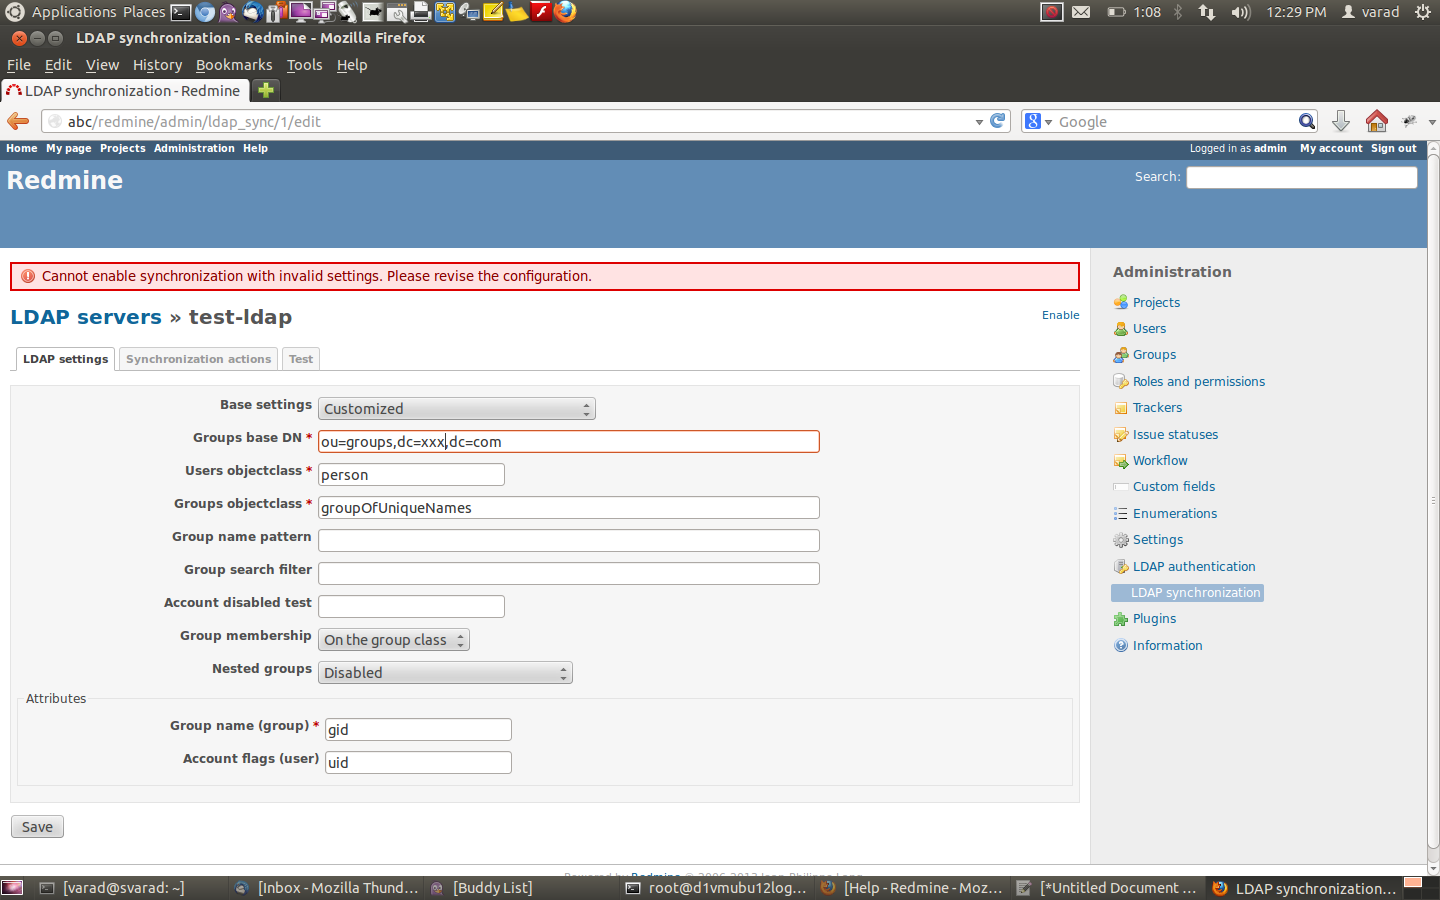Open Firefox downloads arrow icon

pos(1341,121)
